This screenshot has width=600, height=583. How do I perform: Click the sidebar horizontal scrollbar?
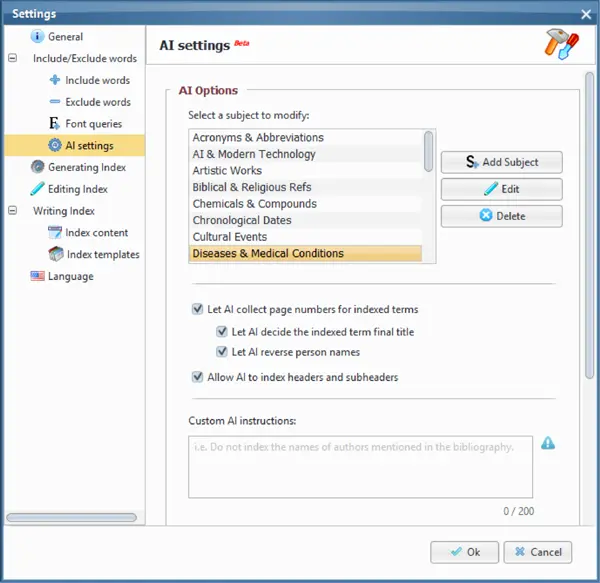(x=72, y=517)
